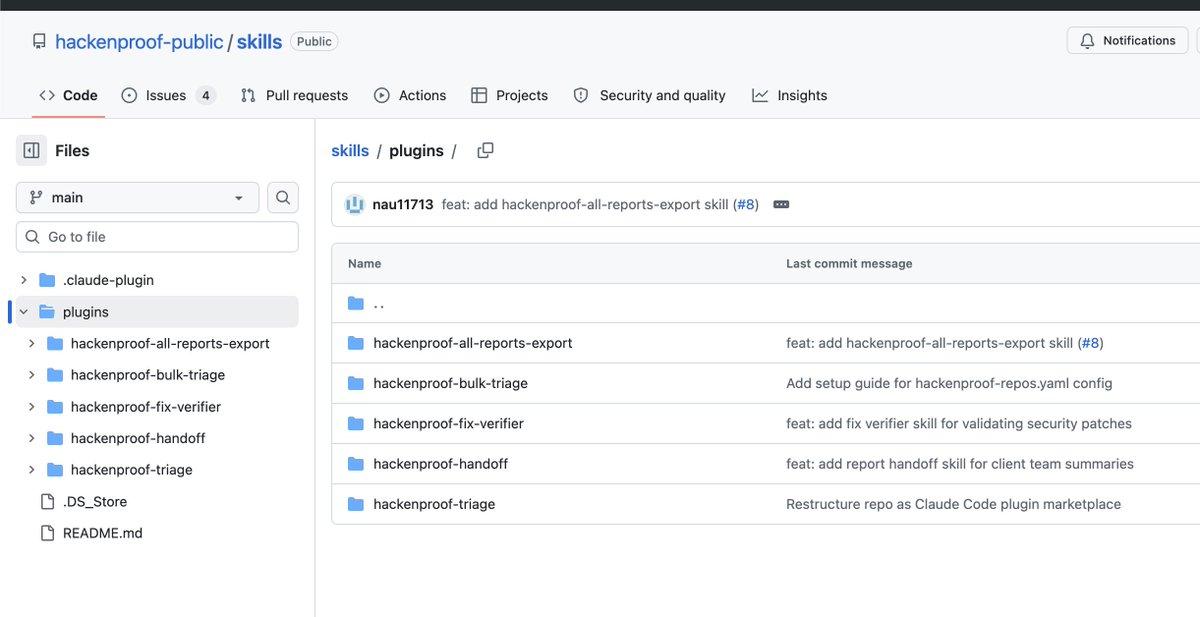Click folder icon of hackenproof-fix-verifier table row

pos(356,423)
